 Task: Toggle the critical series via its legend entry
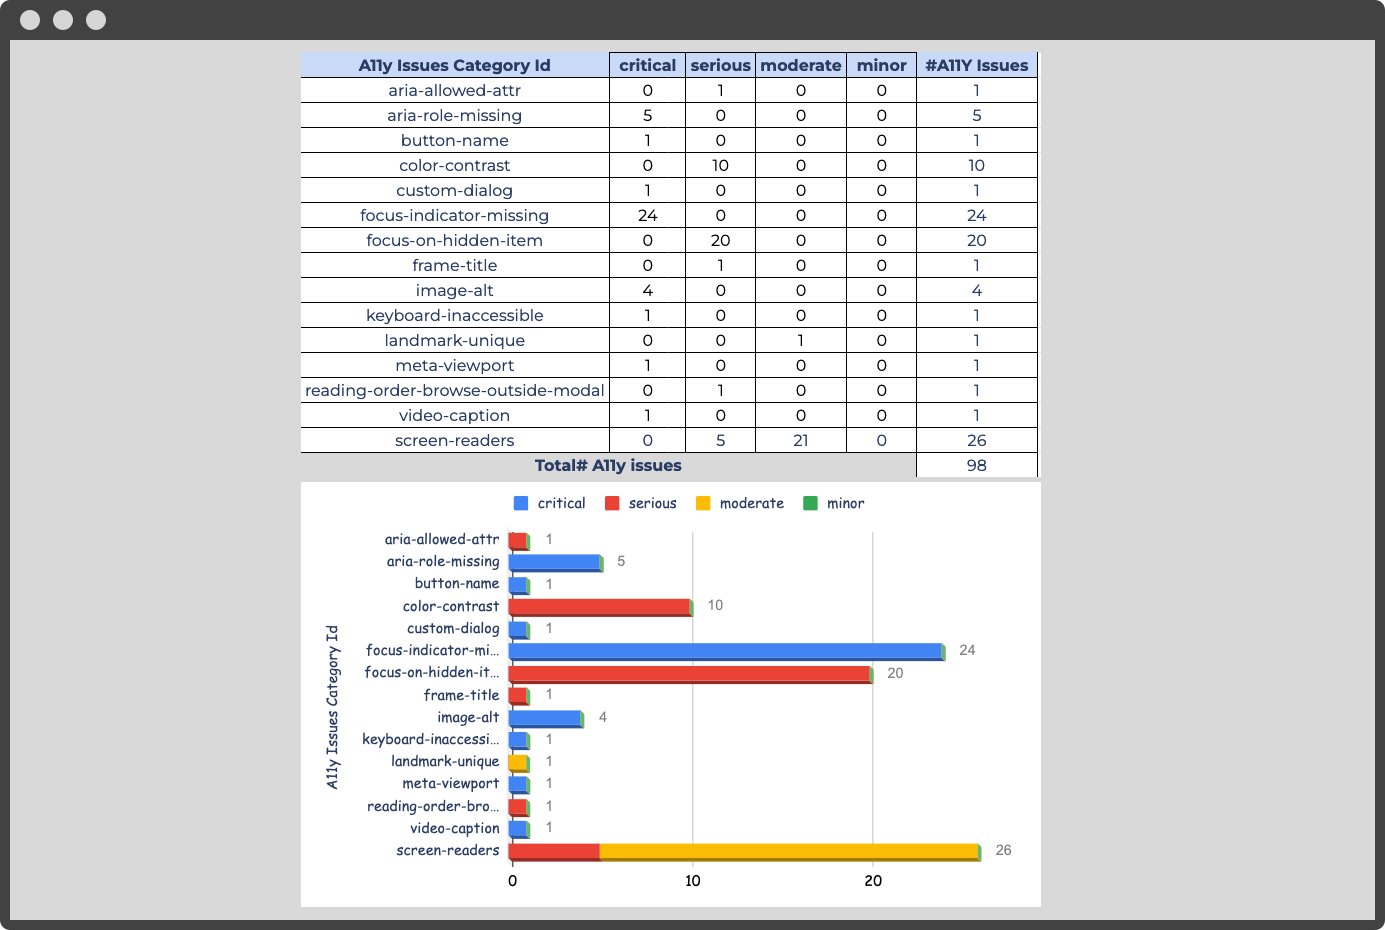click(562, 503)
